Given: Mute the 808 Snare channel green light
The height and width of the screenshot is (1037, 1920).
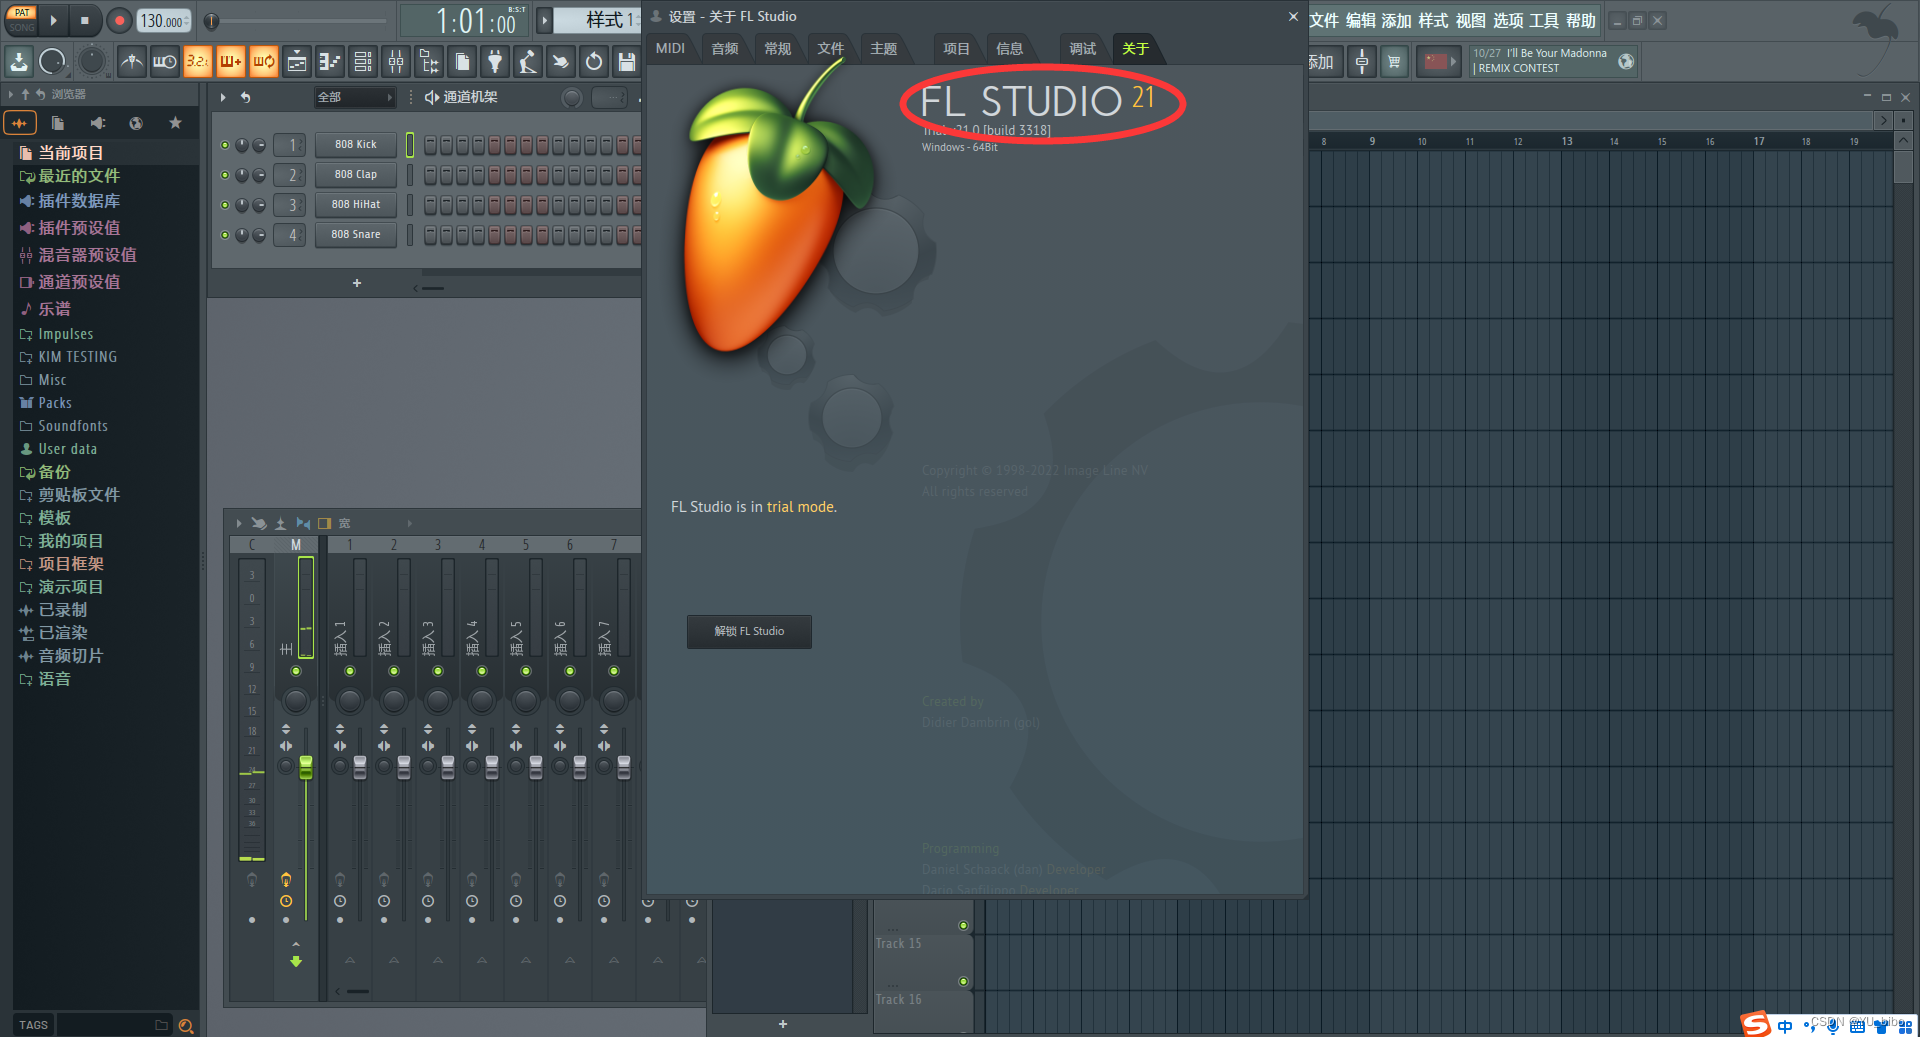Looking at the screenshot, I should [225, 235].
